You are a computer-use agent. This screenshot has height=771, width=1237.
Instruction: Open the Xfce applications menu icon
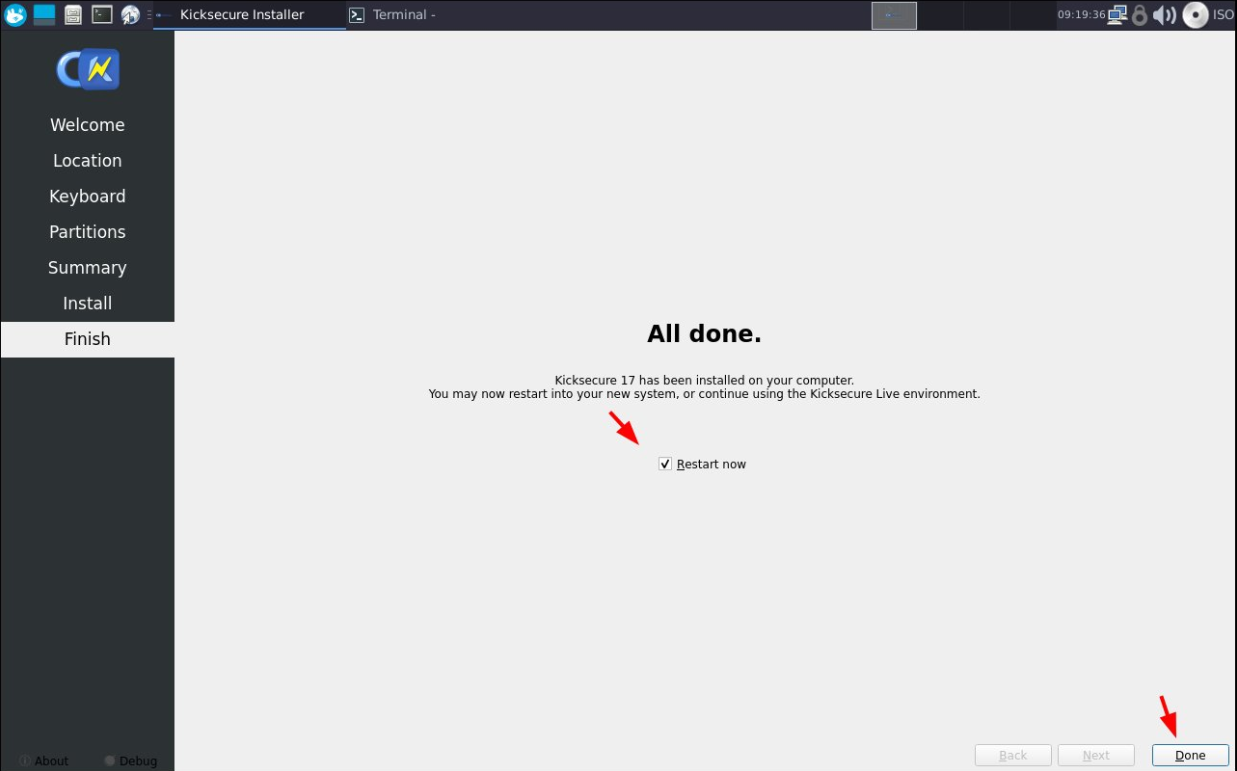pos(15,15)
